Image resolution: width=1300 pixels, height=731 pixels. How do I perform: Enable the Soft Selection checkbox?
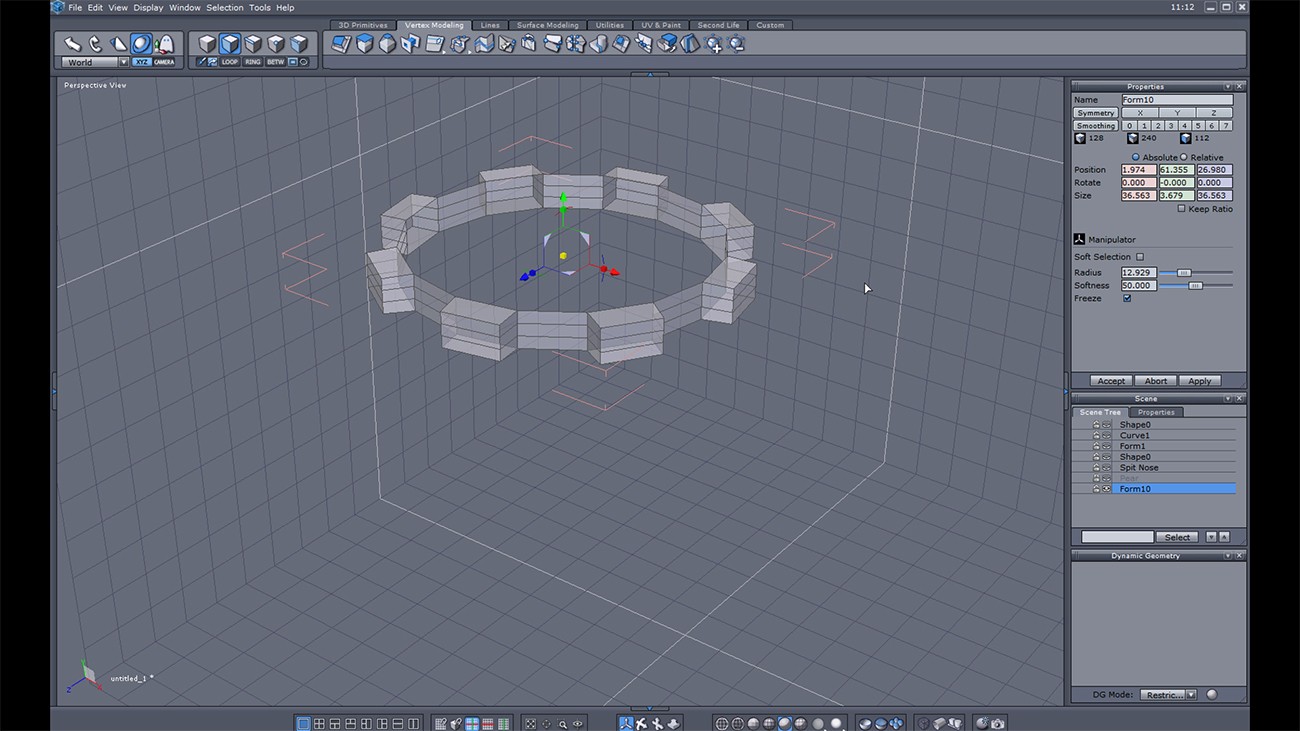[1140, 257]
